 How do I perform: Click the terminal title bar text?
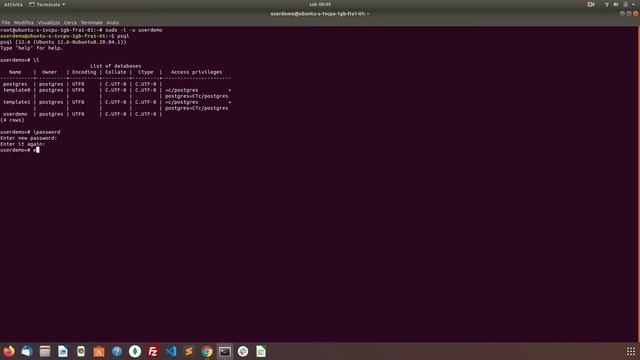coord(320,13)
